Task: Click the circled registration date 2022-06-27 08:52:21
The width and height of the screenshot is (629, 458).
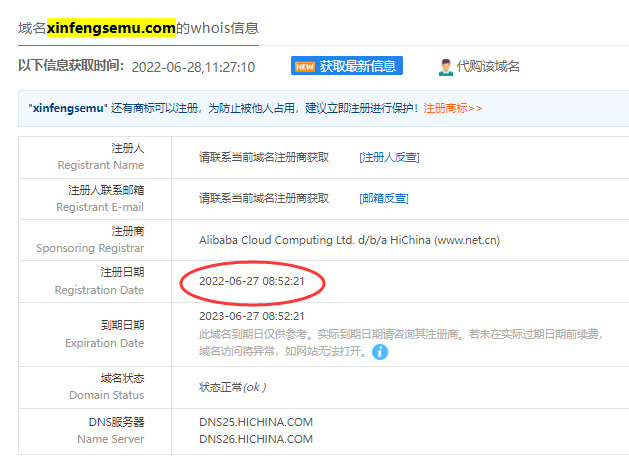Action: (252, 282)
